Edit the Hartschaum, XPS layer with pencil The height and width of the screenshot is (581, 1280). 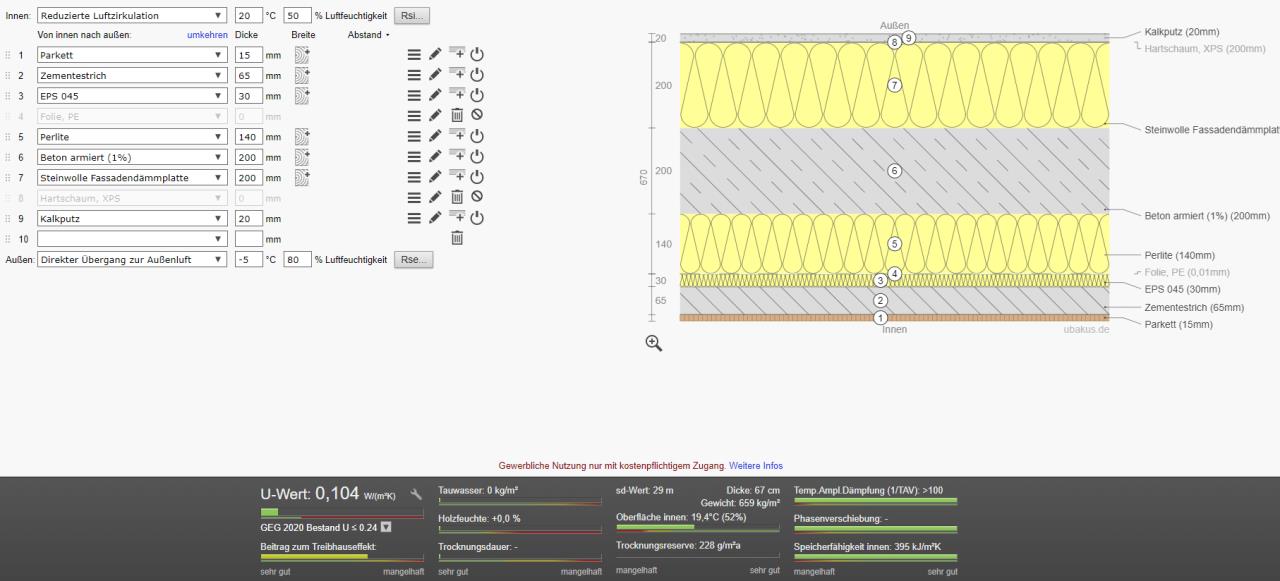coord(435,197)
